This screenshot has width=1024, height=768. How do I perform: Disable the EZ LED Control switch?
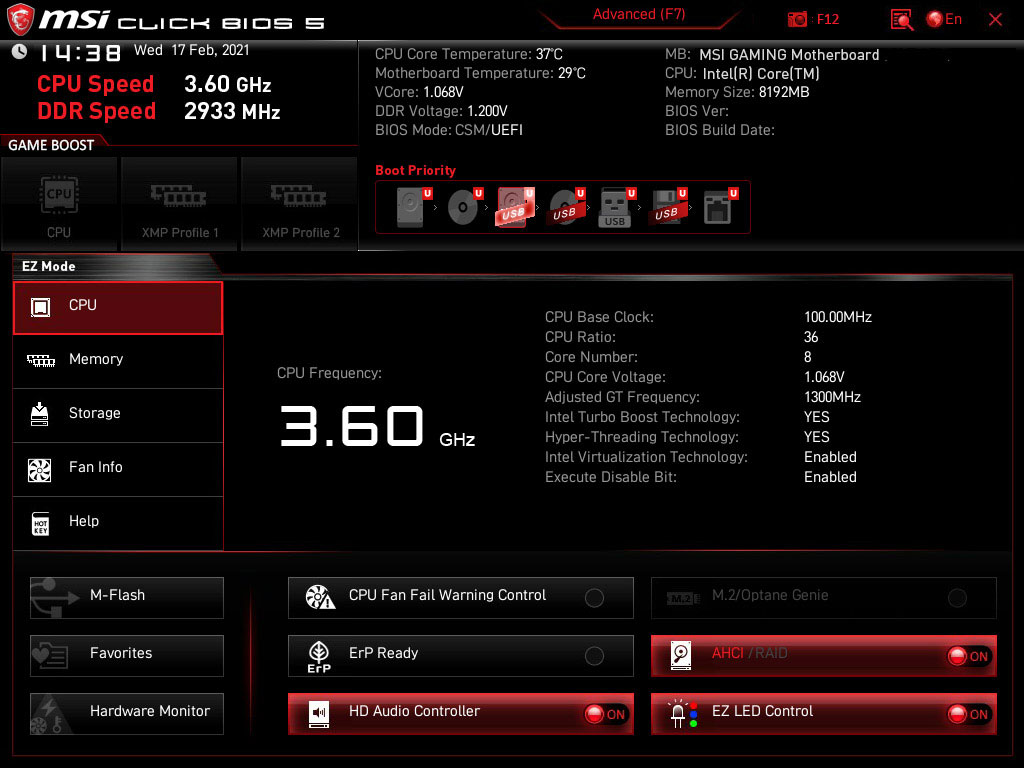[968, 714]
